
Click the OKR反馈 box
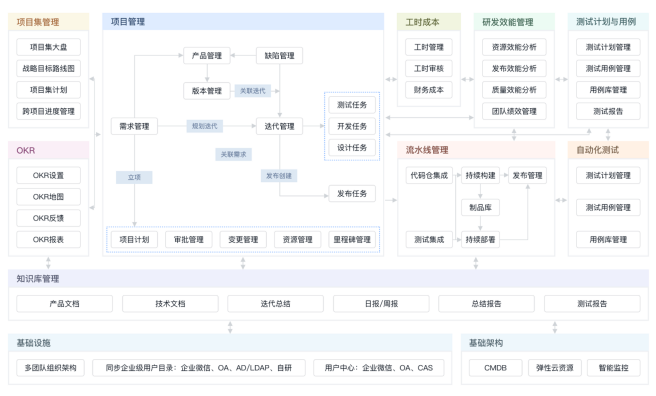(x=49, y=218)
